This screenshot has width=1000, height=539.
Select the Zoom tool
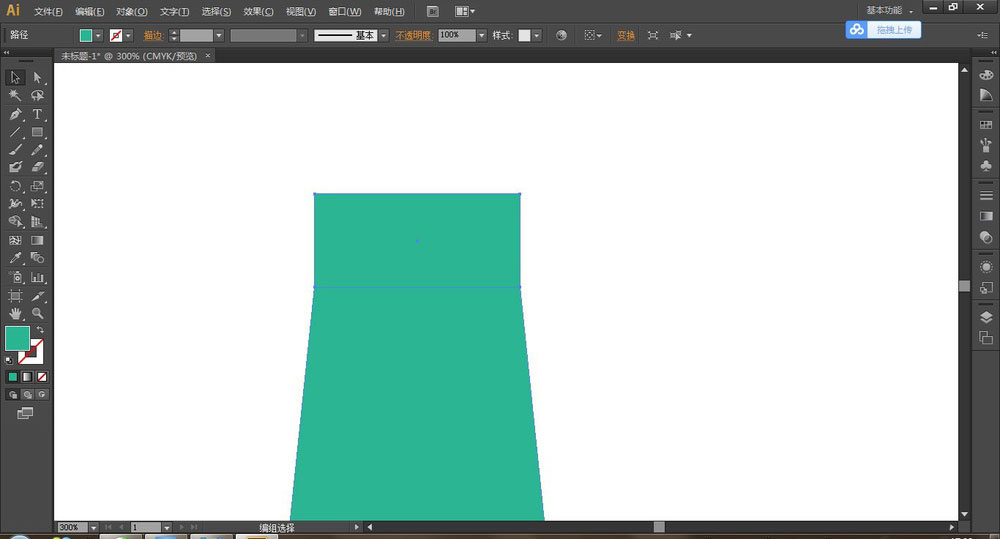coord(37,313)
